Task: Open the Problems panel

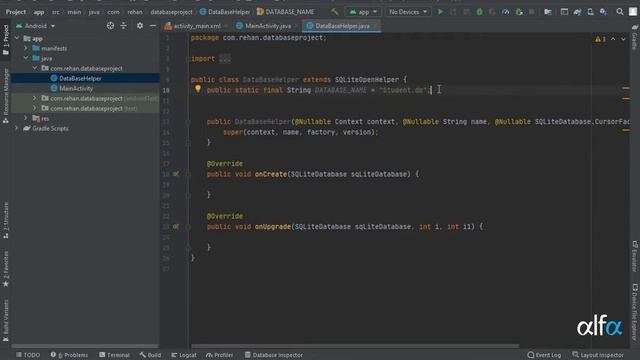Action: [69, 355]
